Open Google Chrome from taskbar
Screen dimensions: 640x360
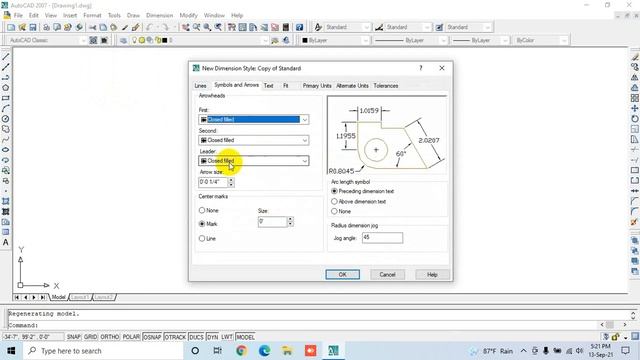241,351
